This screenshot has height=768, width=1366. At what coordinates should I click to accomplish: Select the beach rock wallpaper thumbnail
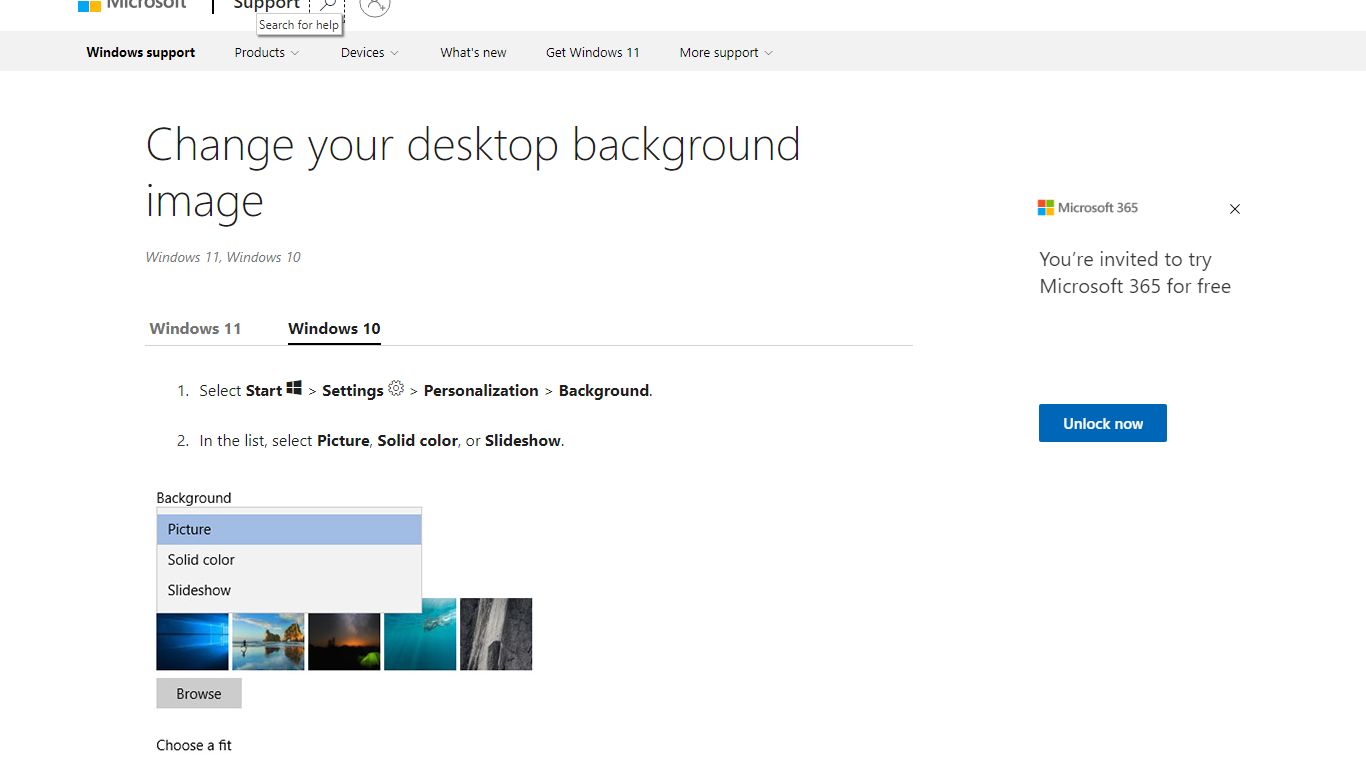pyautogui.click(x=268, y=640)
